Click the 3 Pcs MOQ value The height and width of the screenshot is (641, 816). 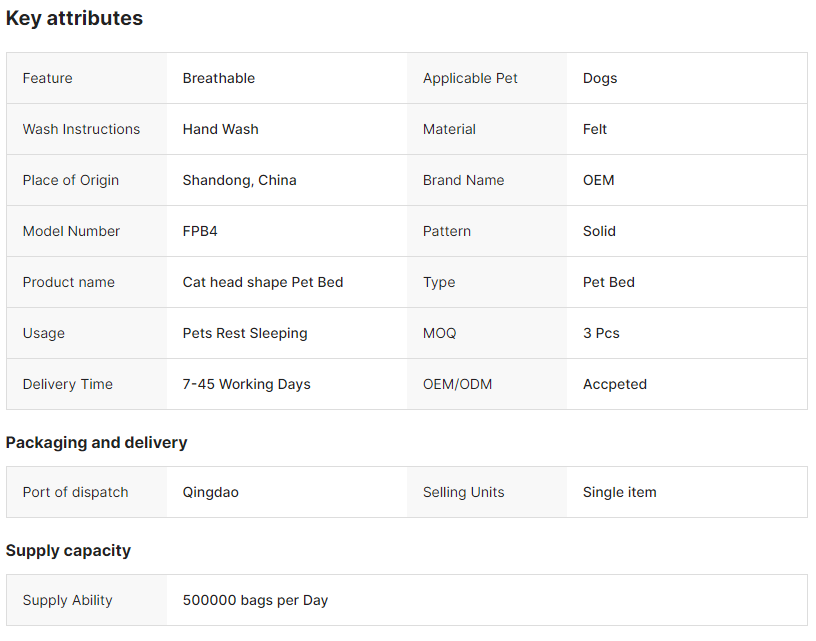601,333
